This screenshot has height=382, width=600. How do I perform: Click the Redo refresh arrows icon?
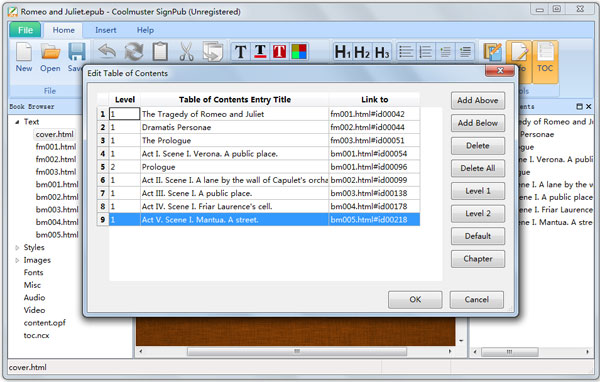134,52
